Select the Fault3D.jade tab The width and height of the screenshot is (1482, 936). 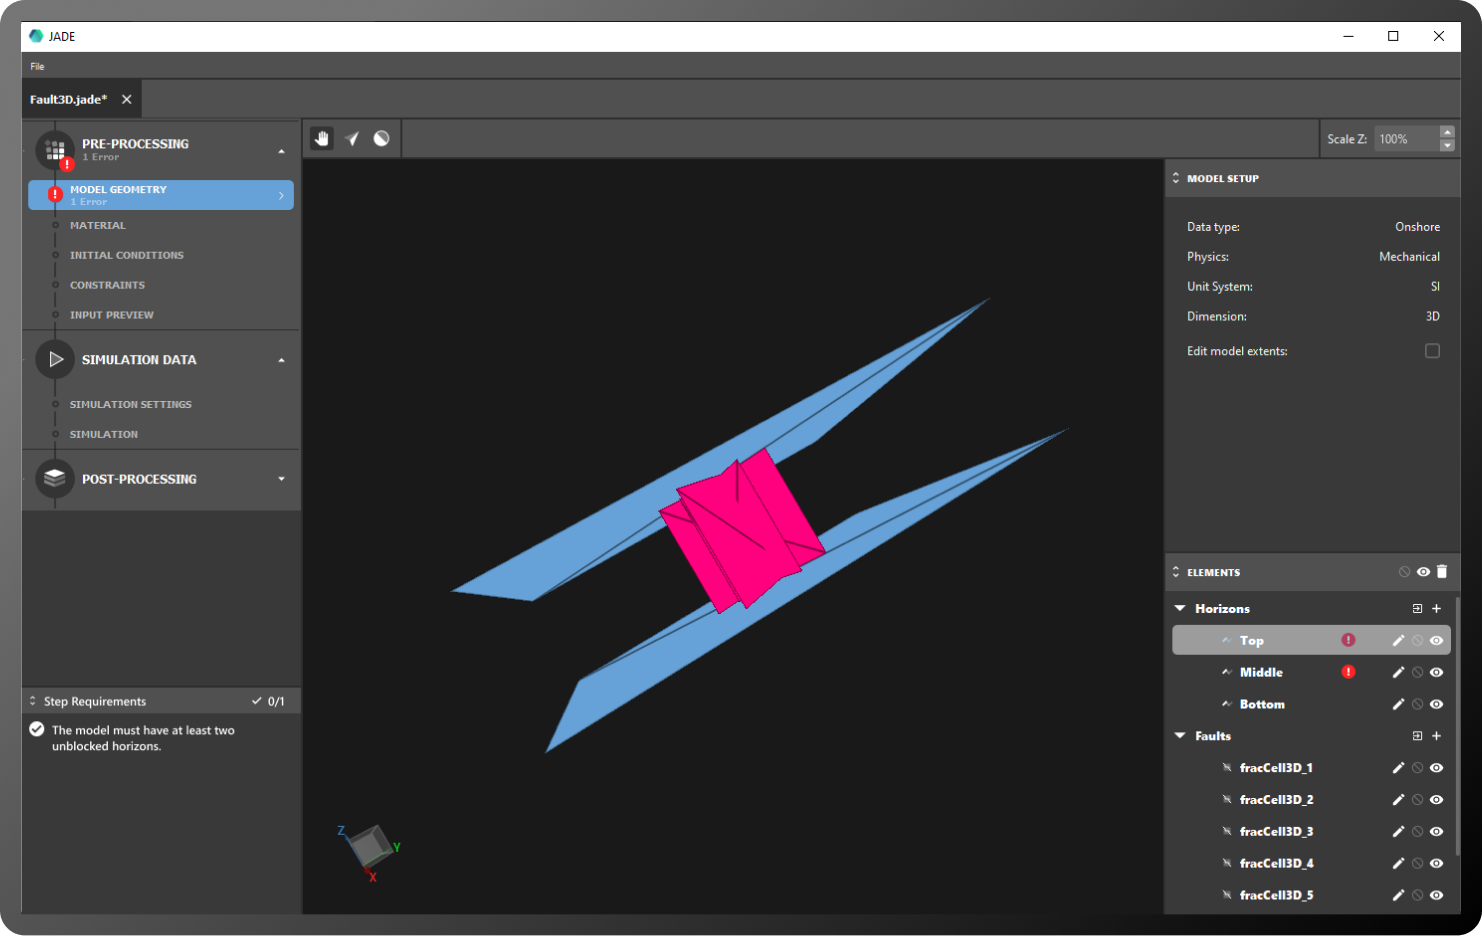68,100
